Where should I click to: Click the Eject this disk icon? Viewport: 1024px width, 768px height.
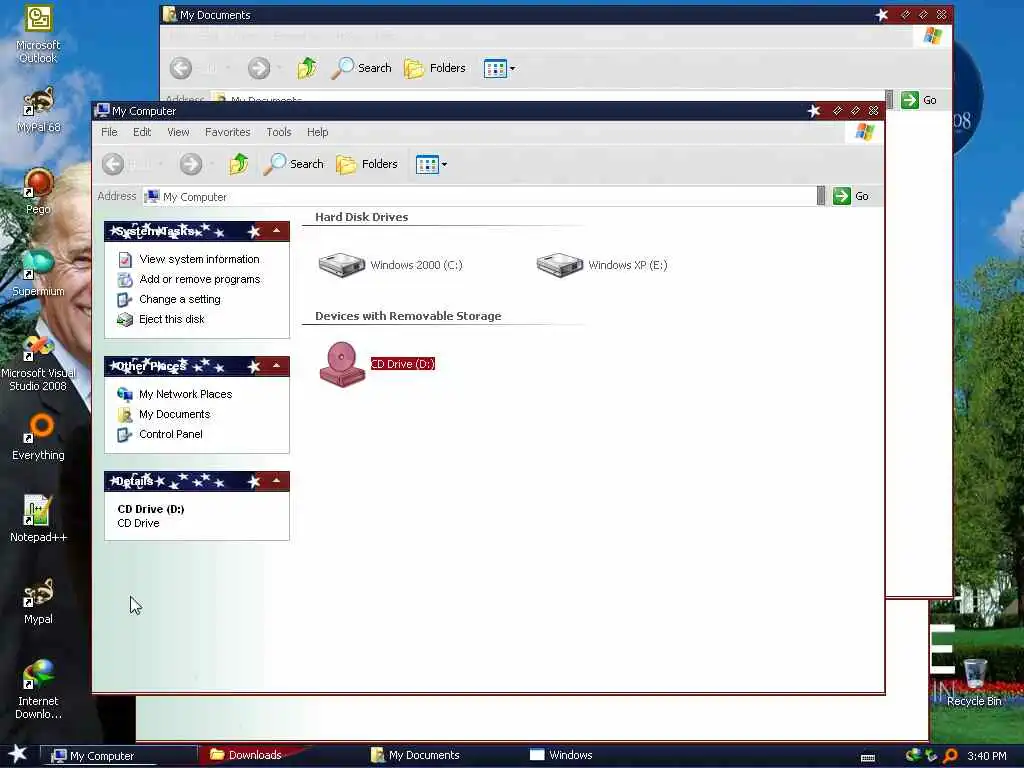[x=125, y=319]
